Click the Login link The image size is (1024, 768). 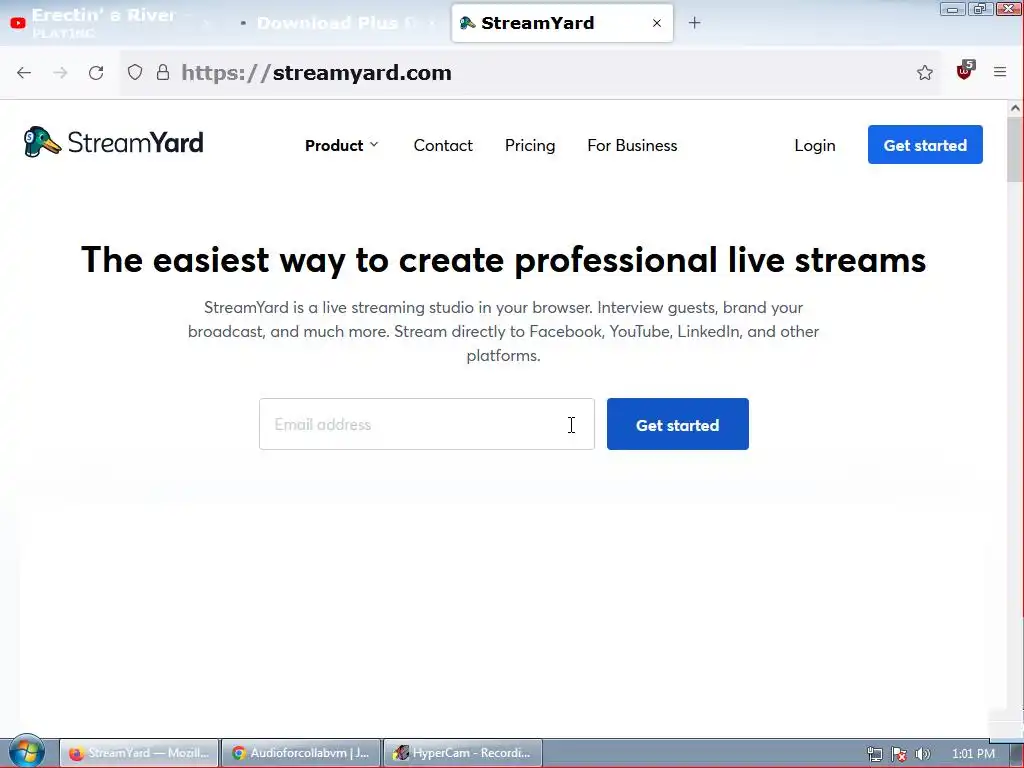(814, 145)
